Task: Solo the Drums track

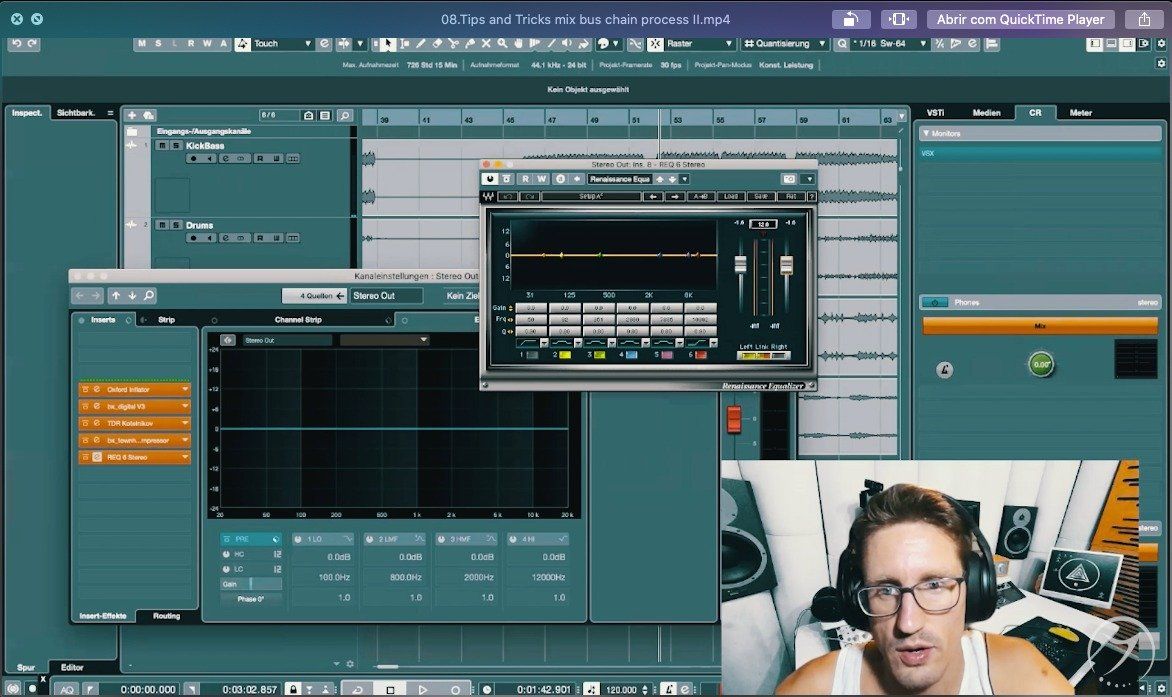Action: 176,225
